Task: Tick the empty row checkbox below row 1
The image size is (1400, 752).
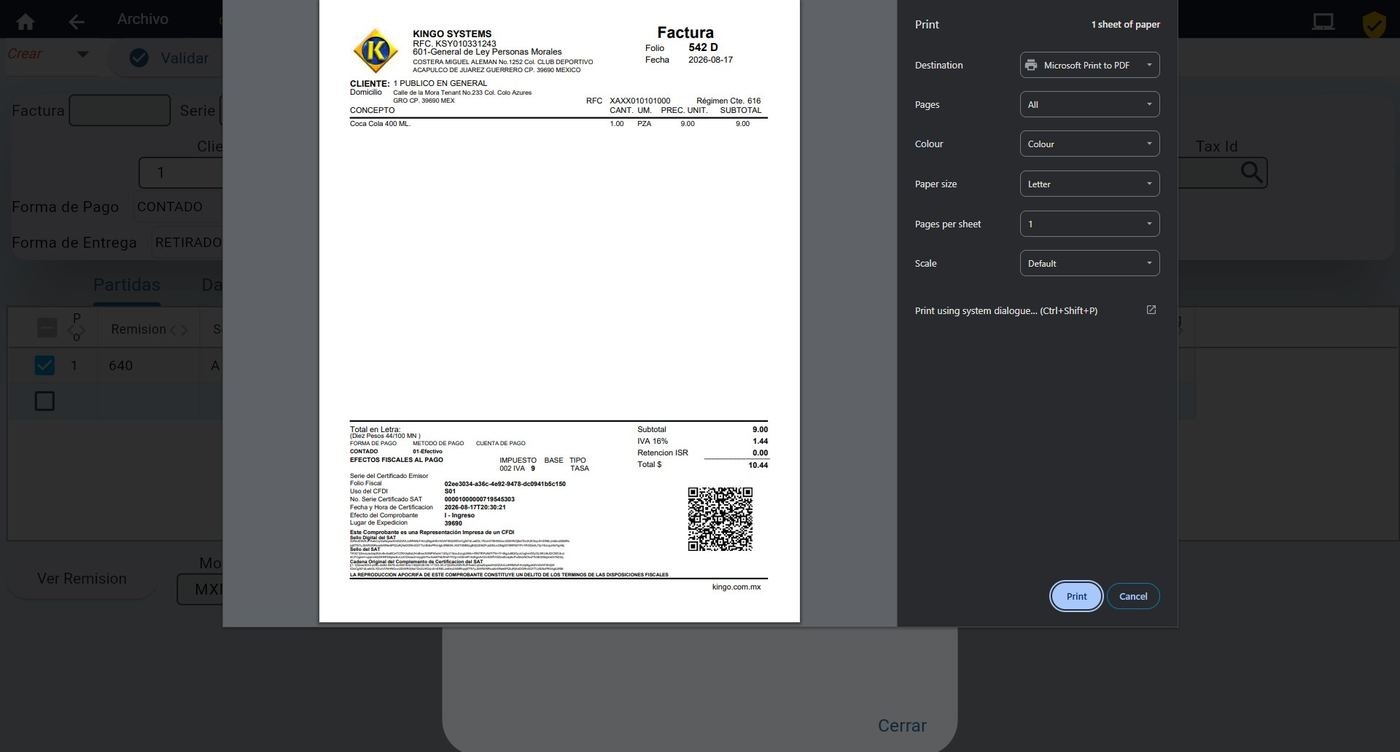Action: [x=44, y=401]
